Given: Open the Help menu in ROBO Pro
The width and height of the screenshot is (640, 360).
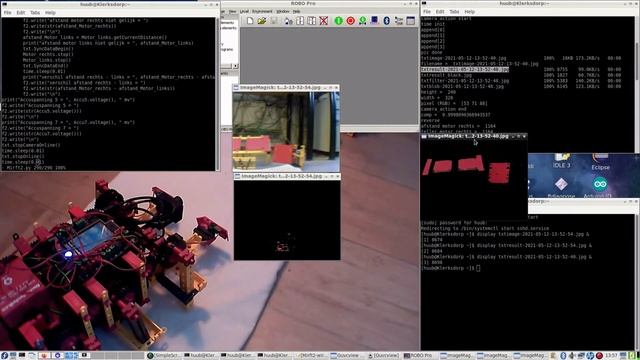Looking at the screenshot, I should pyautogui.click(x=296, y=11).
